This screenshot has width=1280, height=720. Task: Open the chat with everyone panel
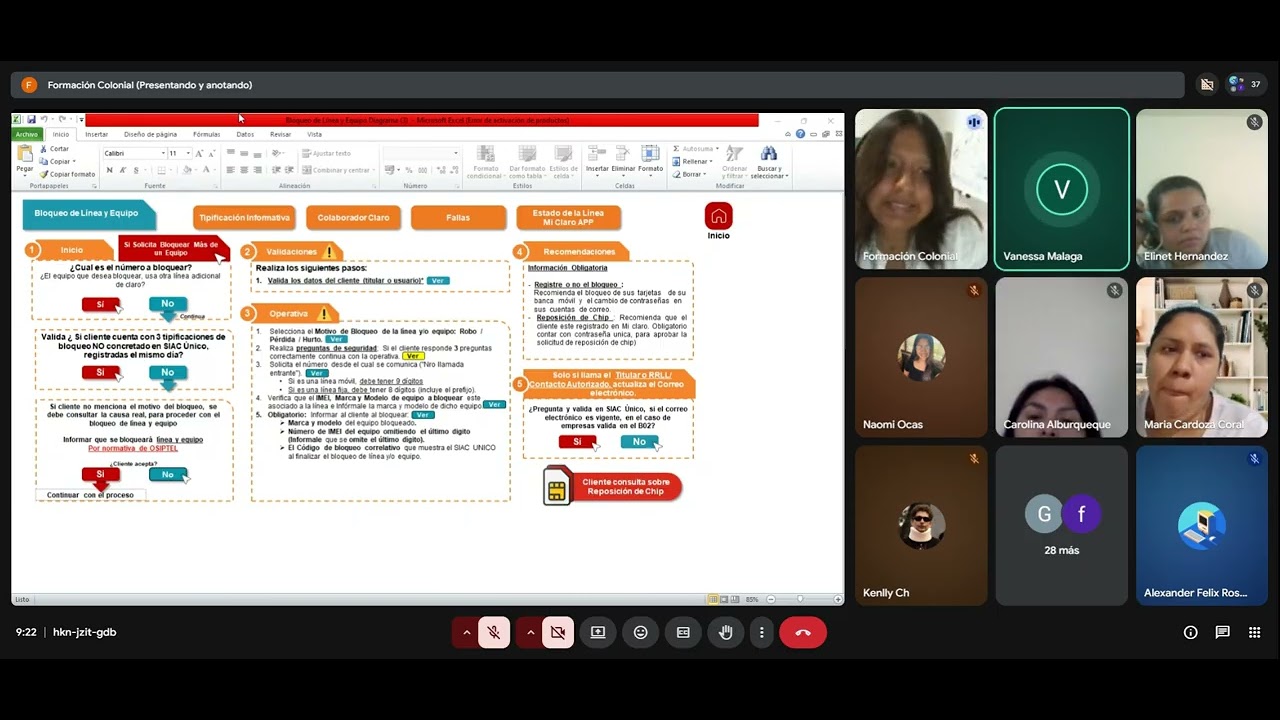[x=1222, y=632]
